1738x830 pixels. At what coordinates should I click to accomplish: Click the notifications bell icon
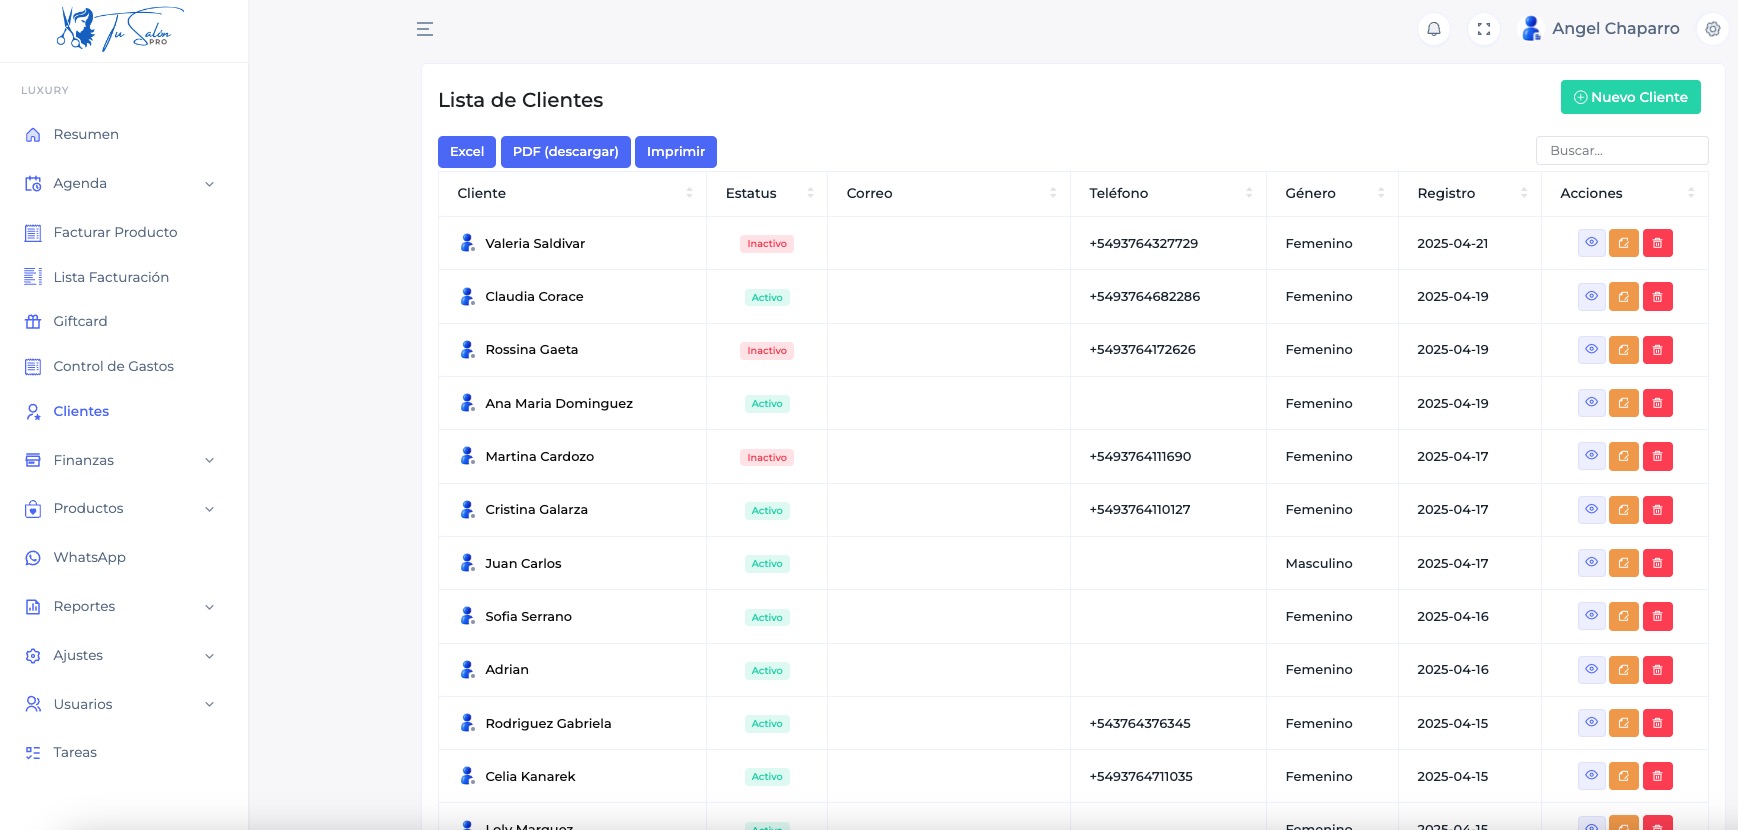1433,29
